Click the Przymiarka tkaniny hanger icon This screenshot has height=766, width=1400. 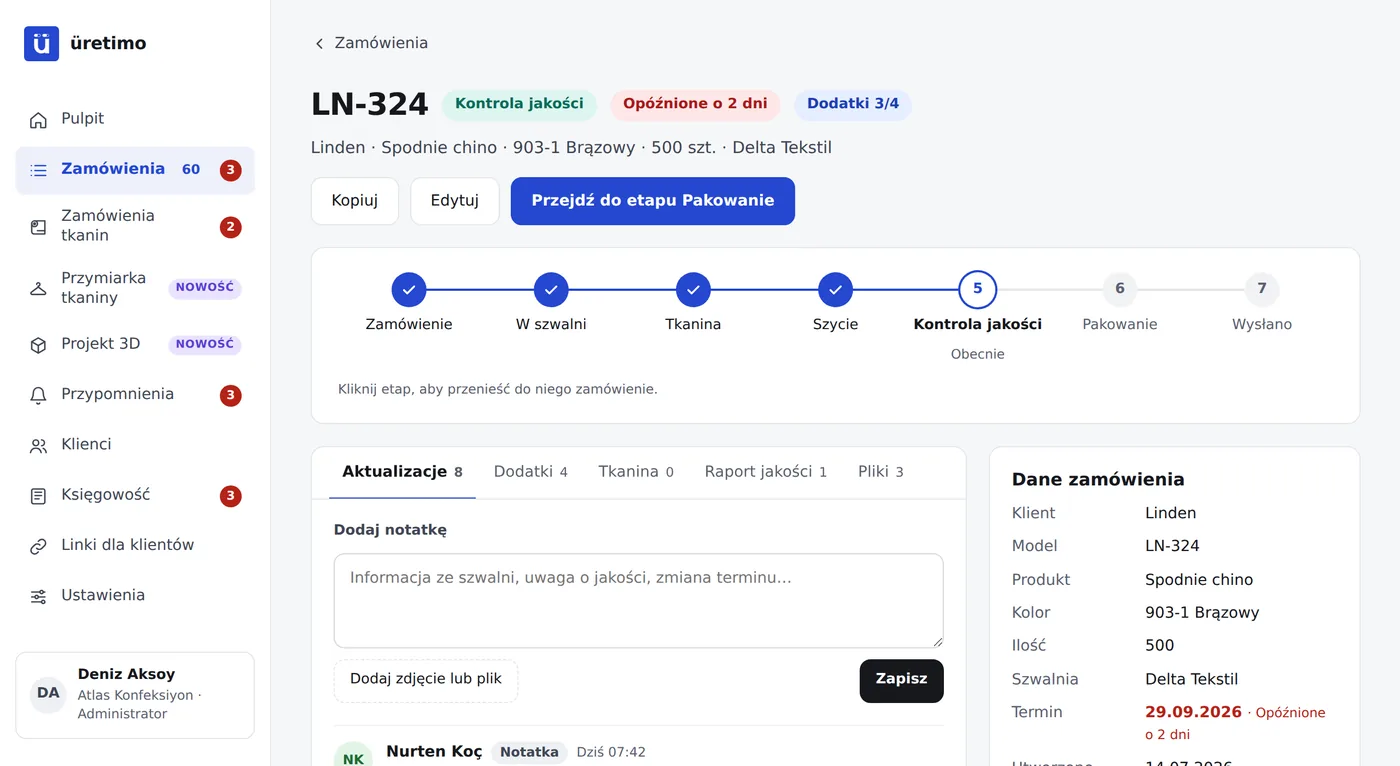point(38,289)
